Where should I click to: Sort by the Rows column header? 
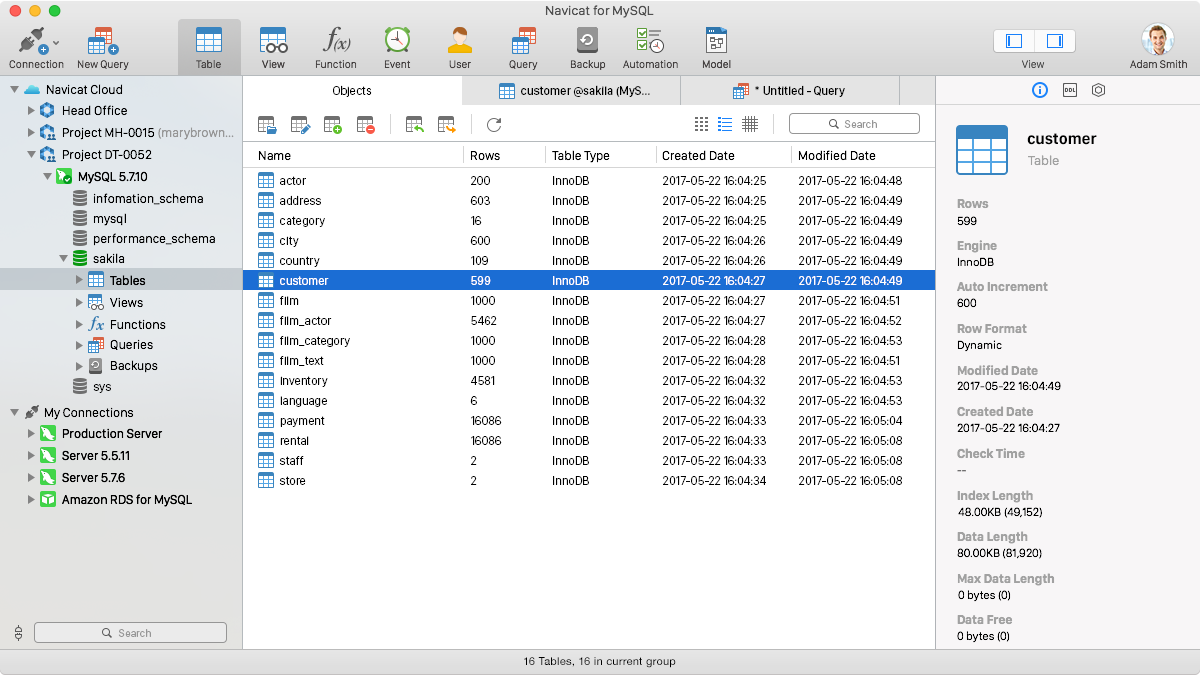(505, 155)
